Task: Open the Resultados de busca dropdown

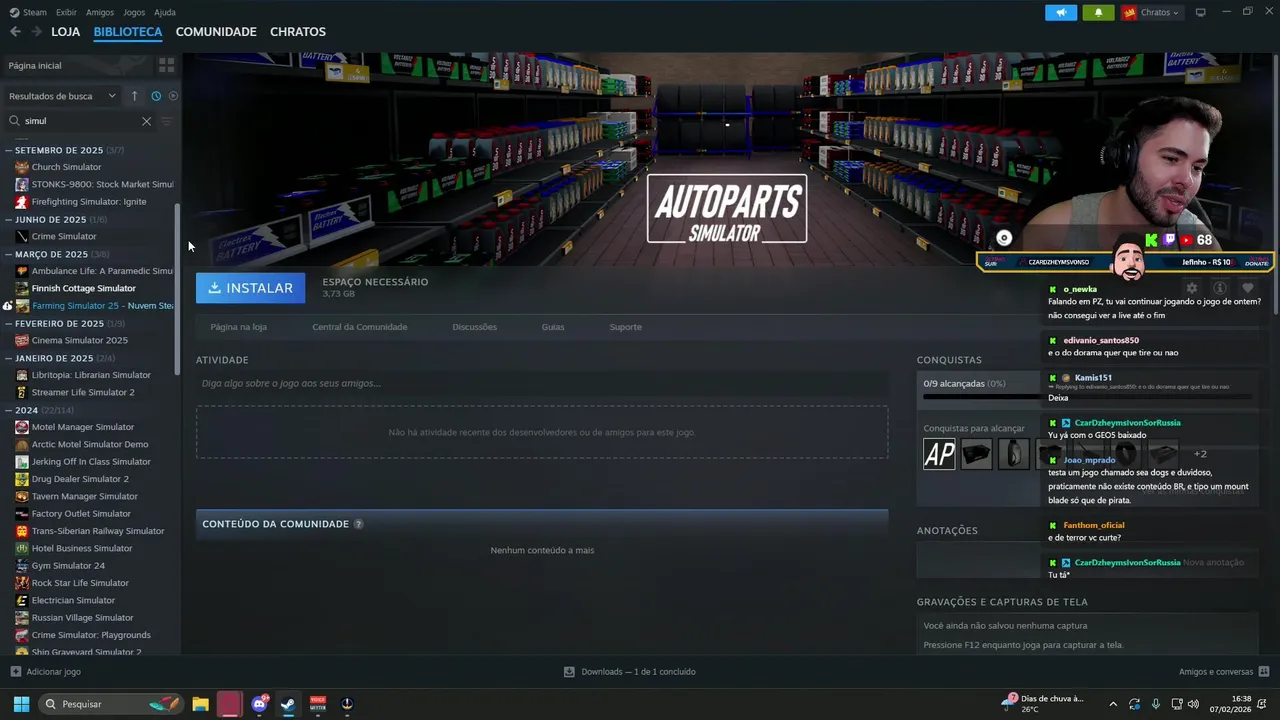Action: pos(62,96)
